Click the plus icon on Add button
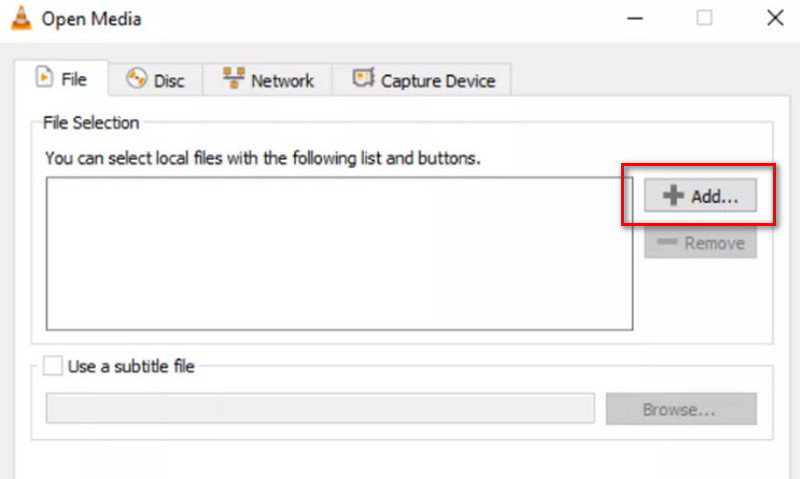This screenshot has width=800, height=479. tap(673, 195)
